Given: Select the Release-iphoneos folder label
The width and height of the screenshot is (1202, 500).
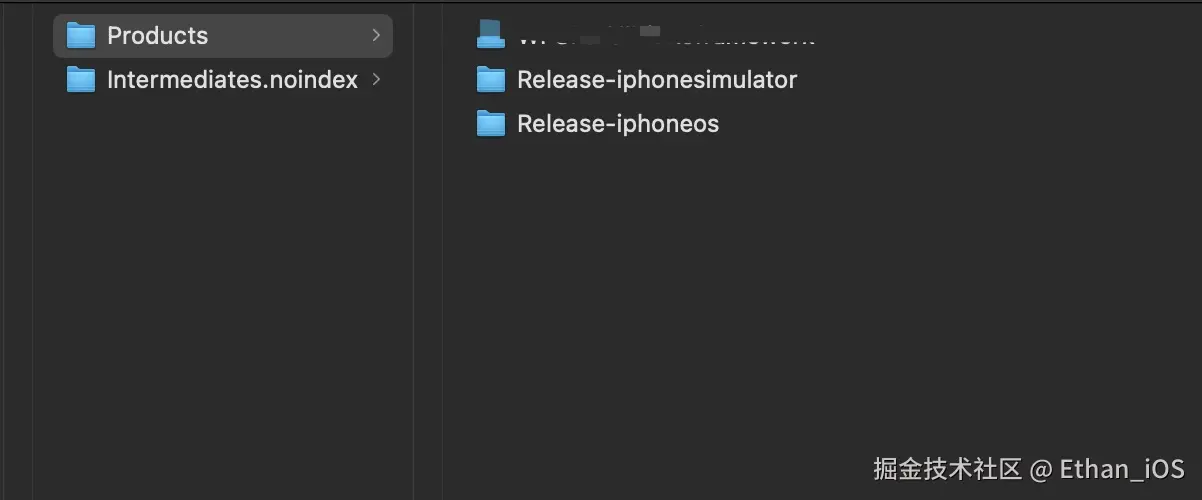Looking at the screenshot, I should tap(617, 124).
